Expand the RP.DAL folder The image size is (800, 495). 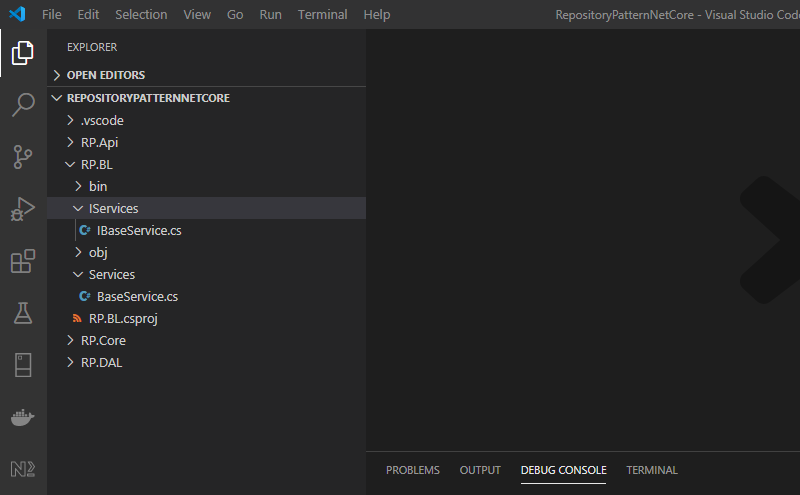tap(101, 362)
